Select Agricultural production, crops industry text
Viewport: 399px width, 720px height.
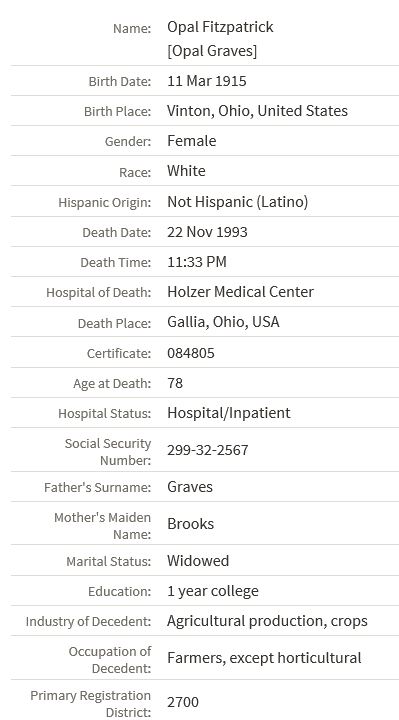tap(267, 621)
